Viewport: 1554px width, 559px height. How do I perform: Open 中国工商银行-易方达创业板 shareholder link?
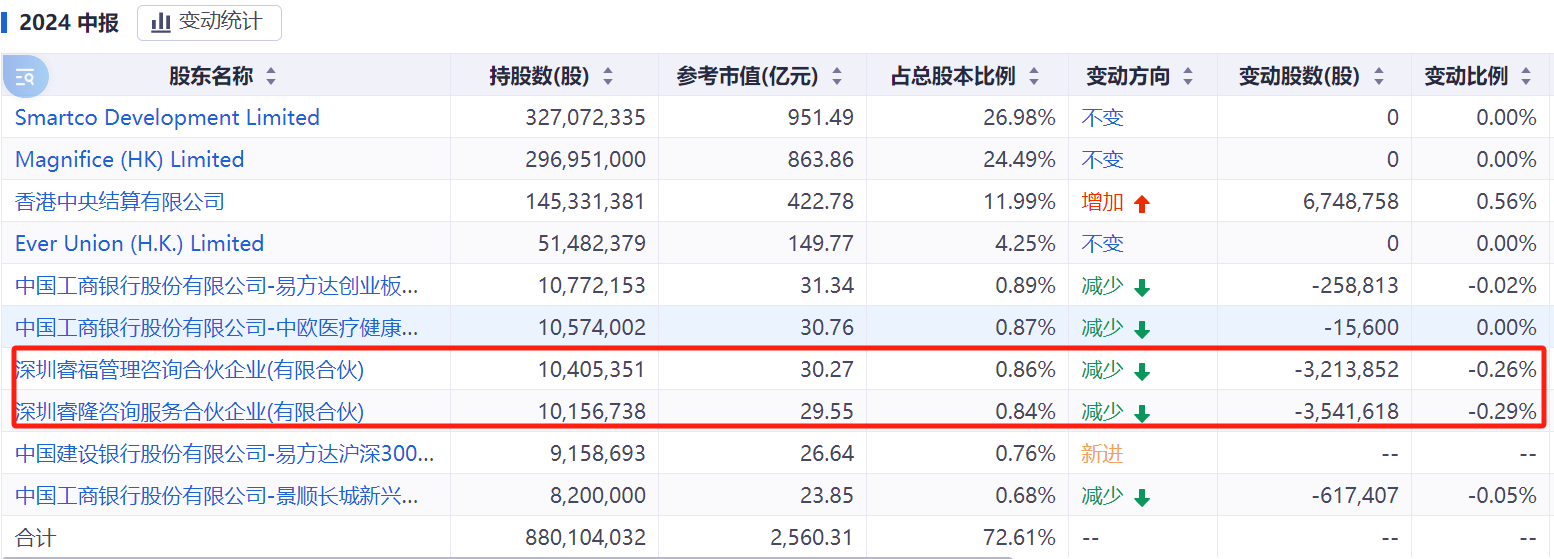(x=217, y=285)
